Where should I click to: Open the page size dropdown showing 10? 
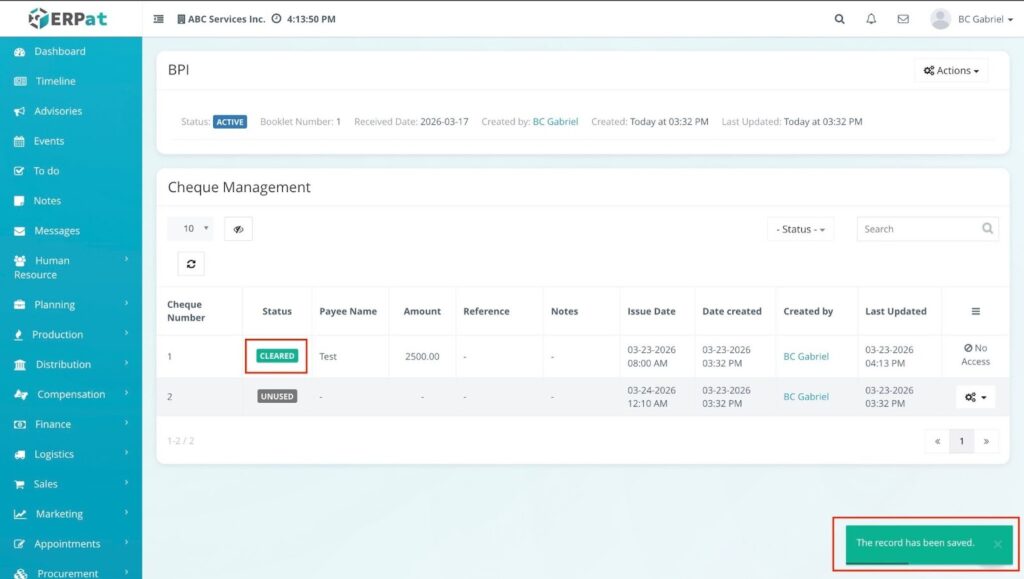click(x=190, y=229)
